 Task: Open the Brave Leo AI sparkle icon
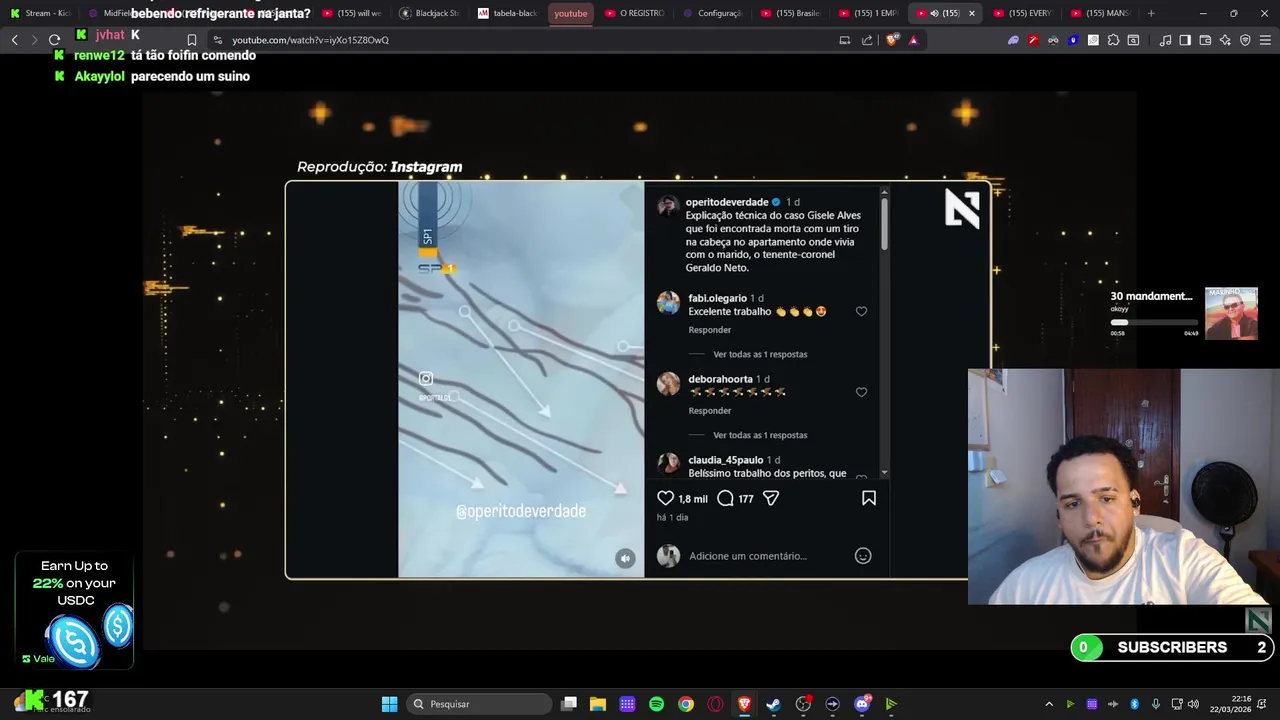(x=1225, y=40)
